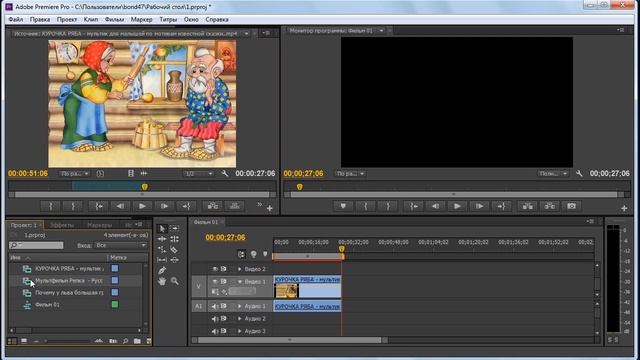The image size is (640, 360).
Task: Open program monitor playback resolution dropdown
Action: click(553, 173)
